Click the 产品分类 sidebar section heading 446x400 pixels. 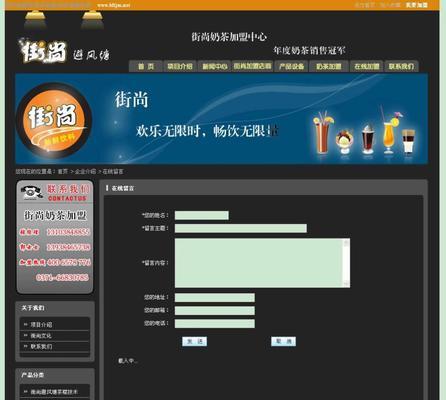33,375
